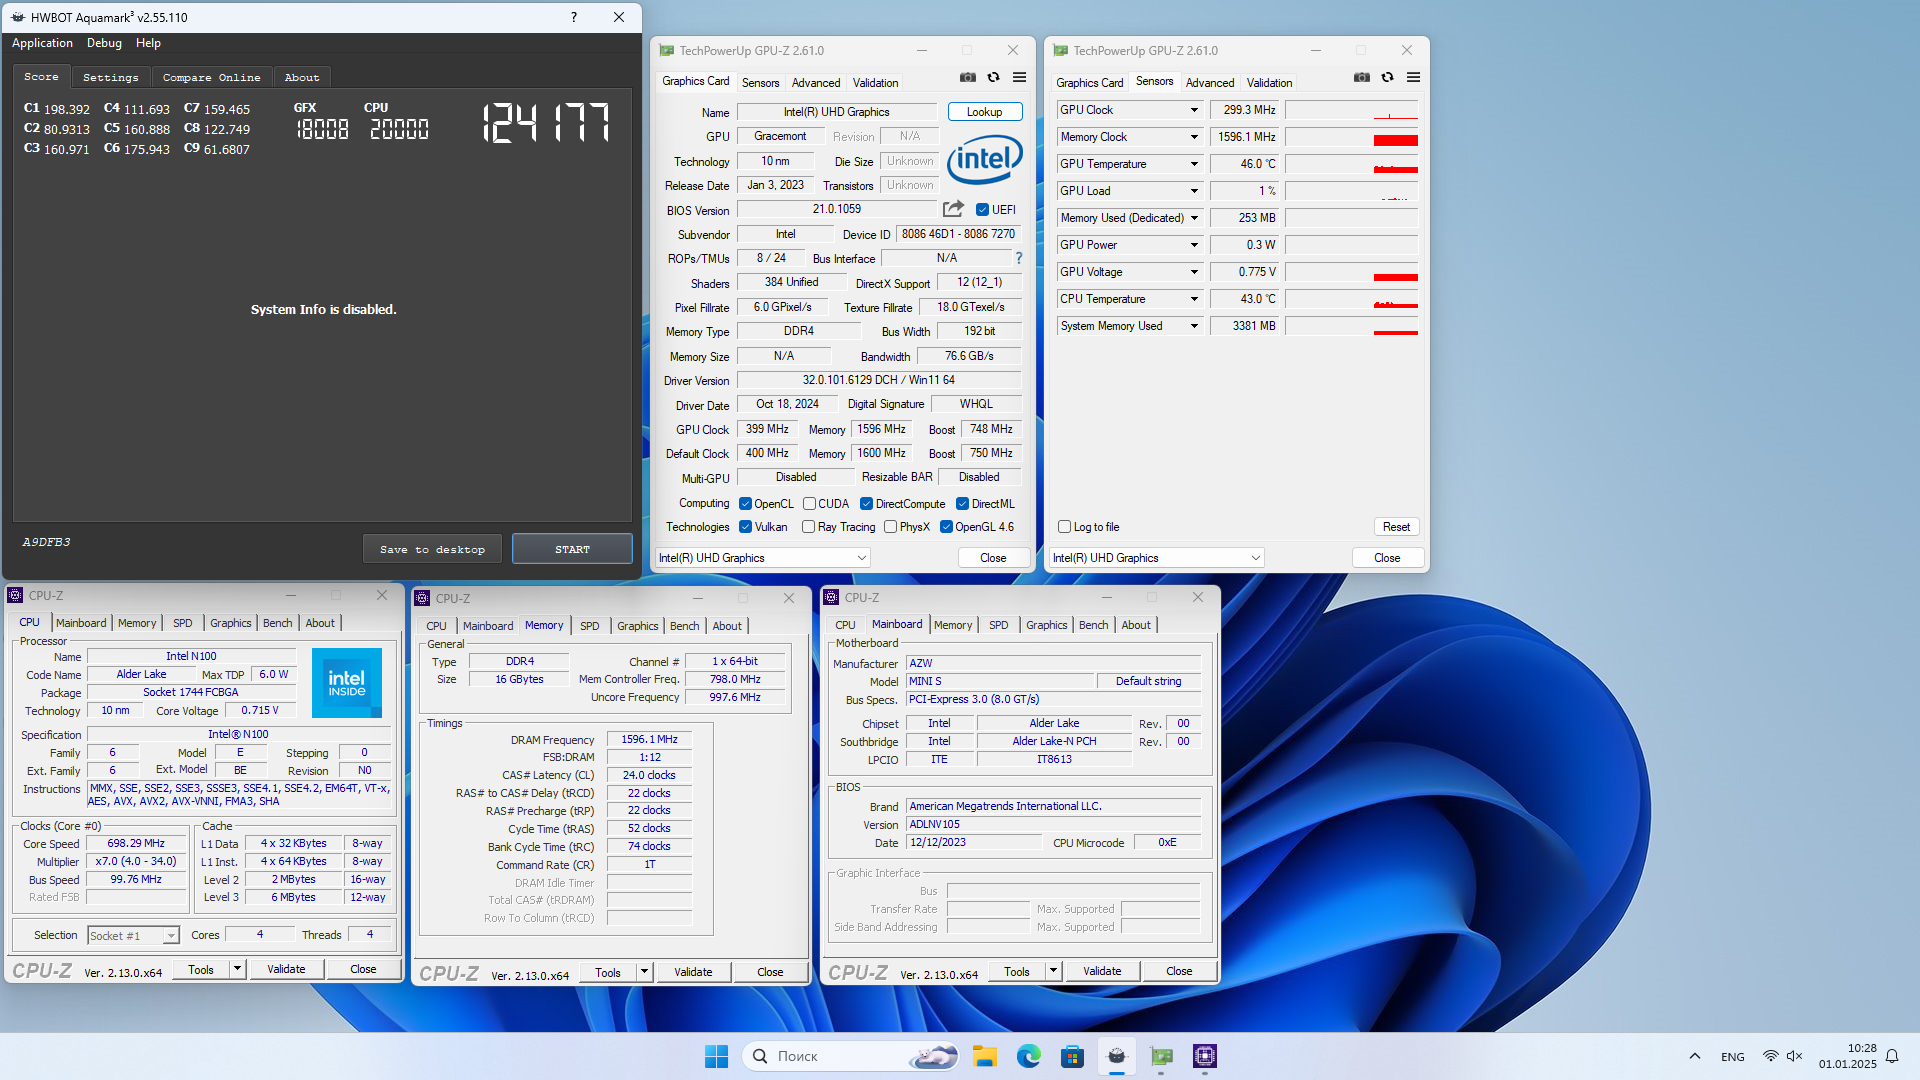Viewport: 1920px width, 1080px height.
Task: Click the Memory Clock sensor graph
Action: [x=1352, y=137]
